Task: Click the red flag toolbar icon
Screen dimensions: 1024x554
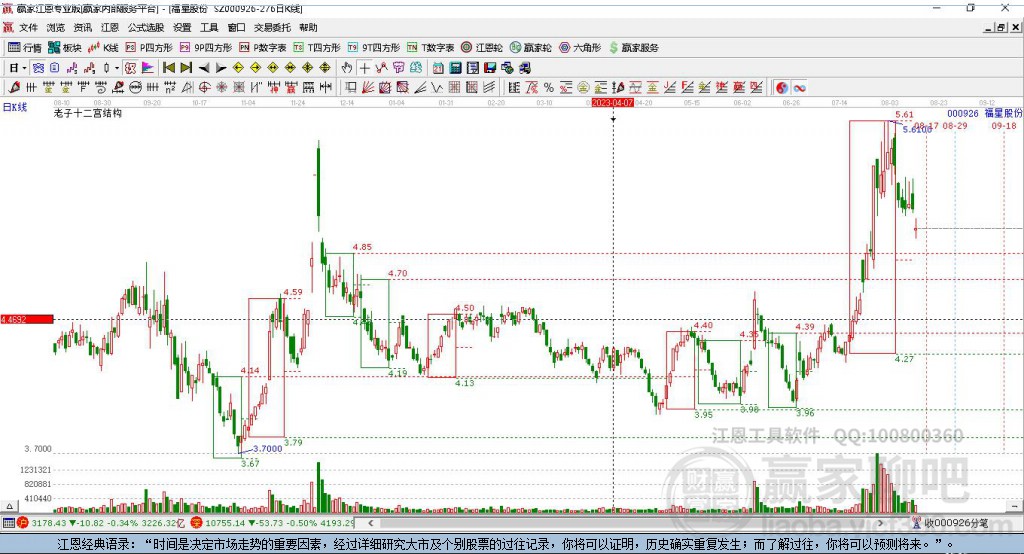Action: tap(148, 68)
